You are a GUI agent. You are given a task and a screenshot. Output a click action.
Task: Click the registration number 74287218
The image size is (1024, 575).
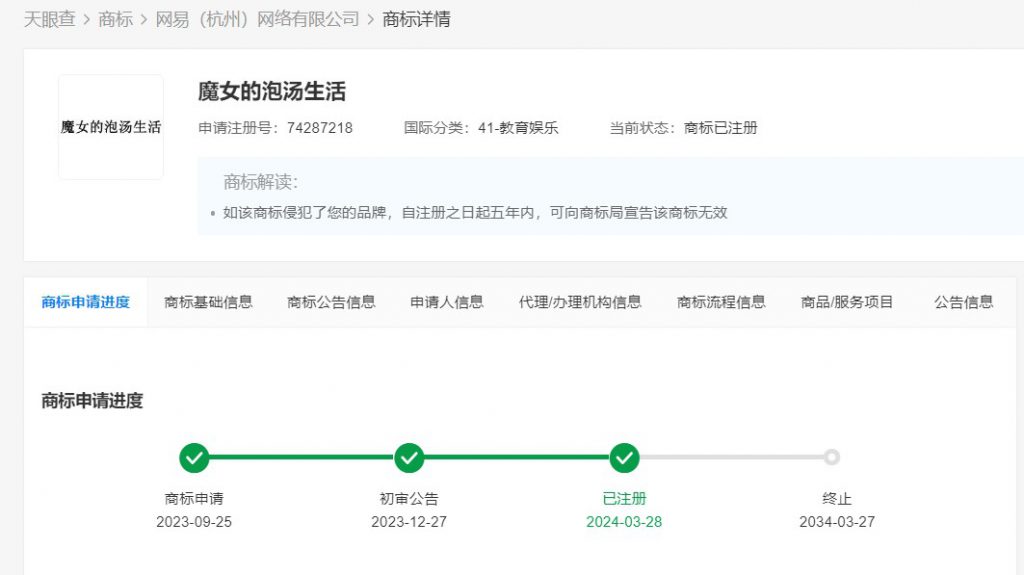[319, 127]
